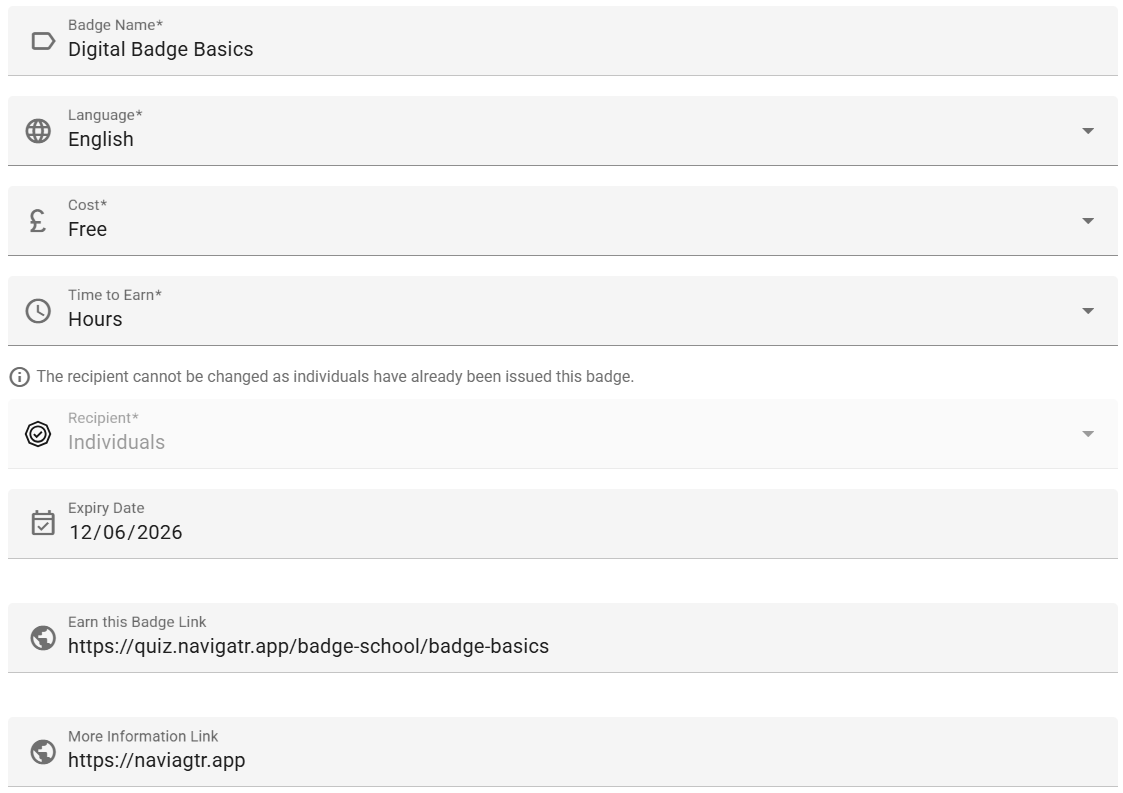The image size is (1123, 793).
Task: Open the Time to Earn dropdown arrow
Action: click(1088, 311)
